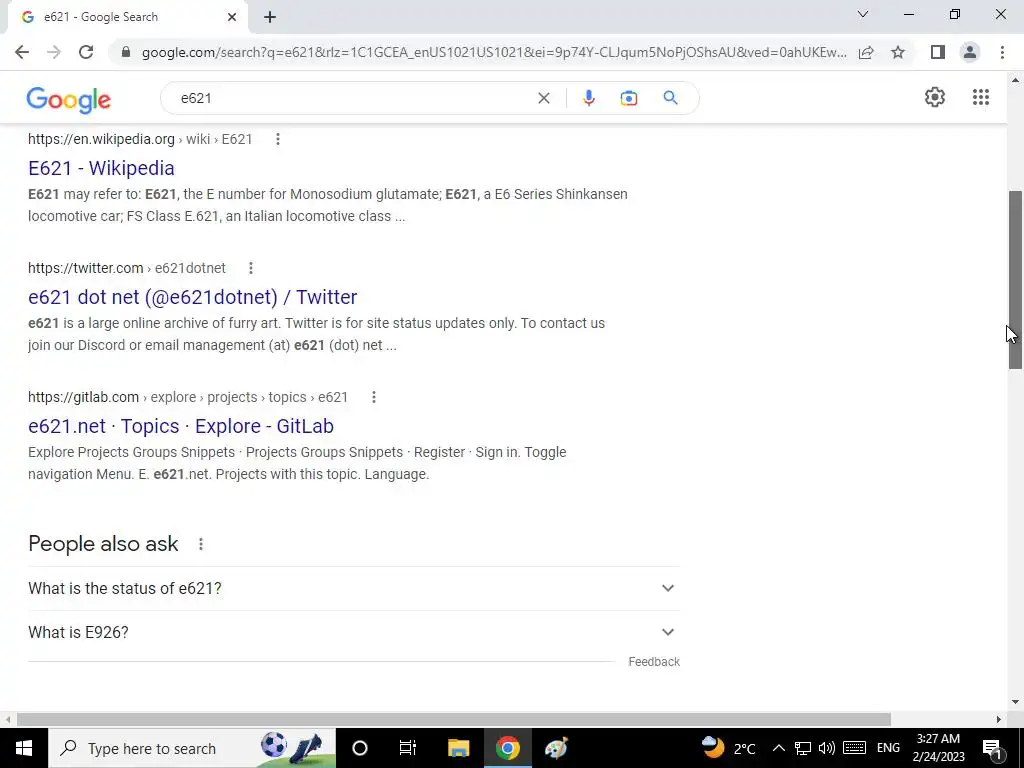Click the scroll right arrow
The width and height of the screenshot is (1024, 768).
(x=999, y=719)
